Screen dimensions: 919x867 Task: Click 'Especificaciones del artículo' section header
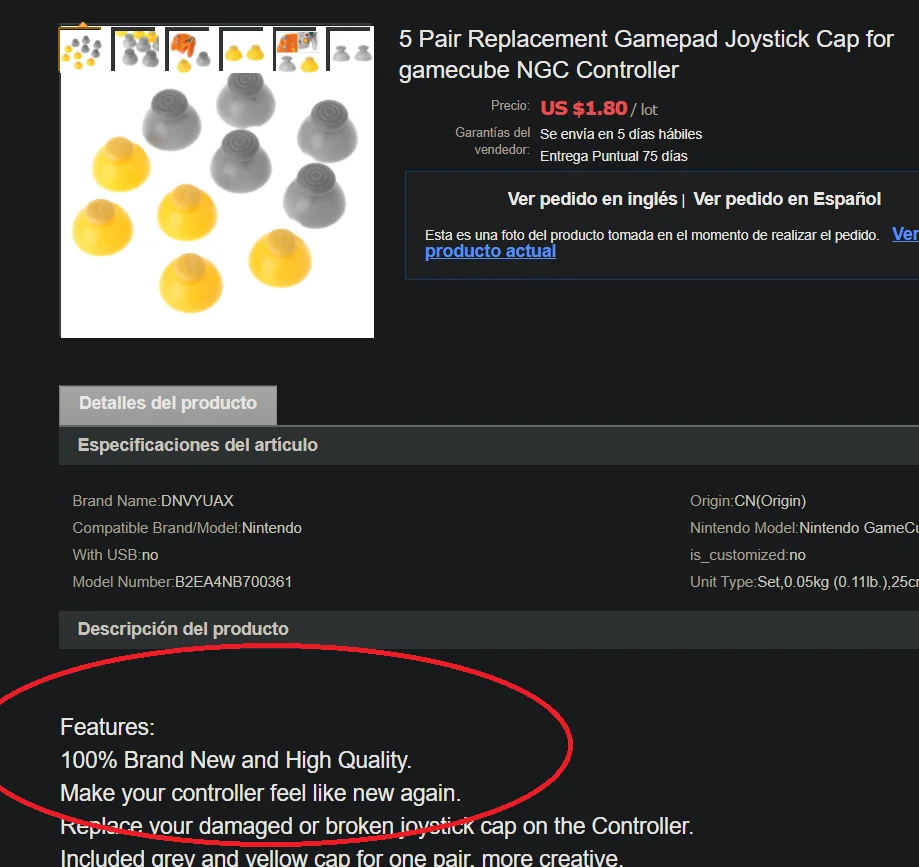489,446
